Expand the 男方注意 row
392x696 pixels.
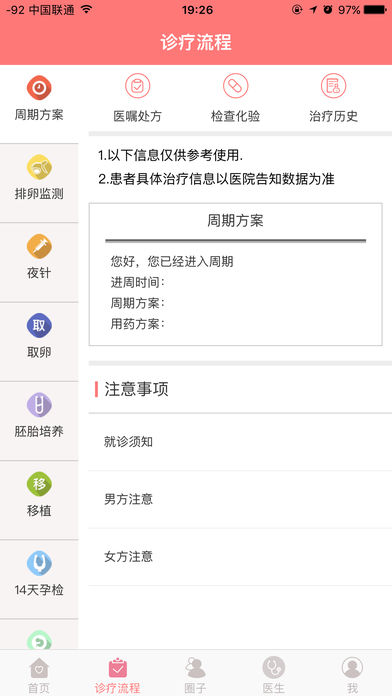[x=240, y=499]
